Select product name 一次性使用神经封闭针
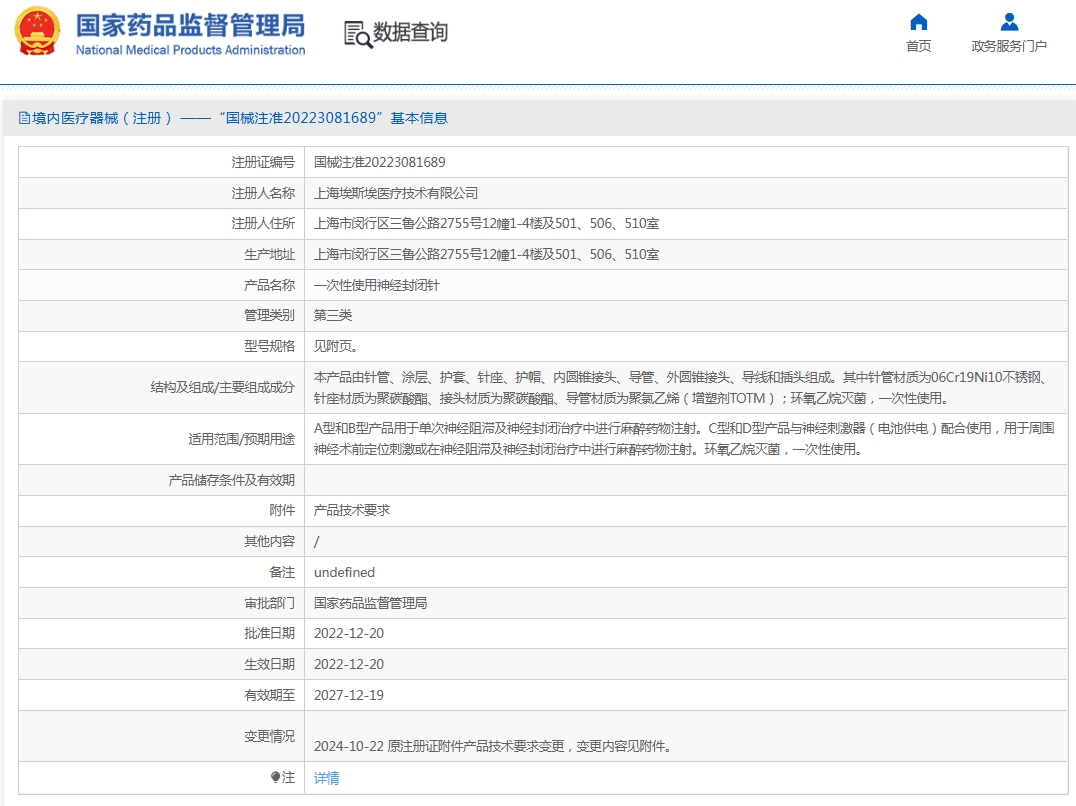 377,285
